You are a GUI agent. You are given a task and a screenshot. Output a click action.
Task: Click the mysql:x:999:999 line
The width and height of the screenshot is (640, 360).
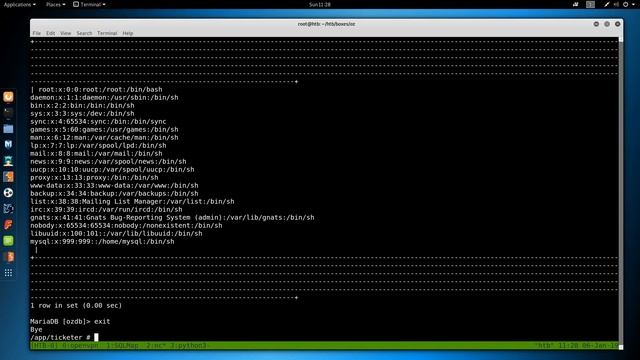click(102, 242)
